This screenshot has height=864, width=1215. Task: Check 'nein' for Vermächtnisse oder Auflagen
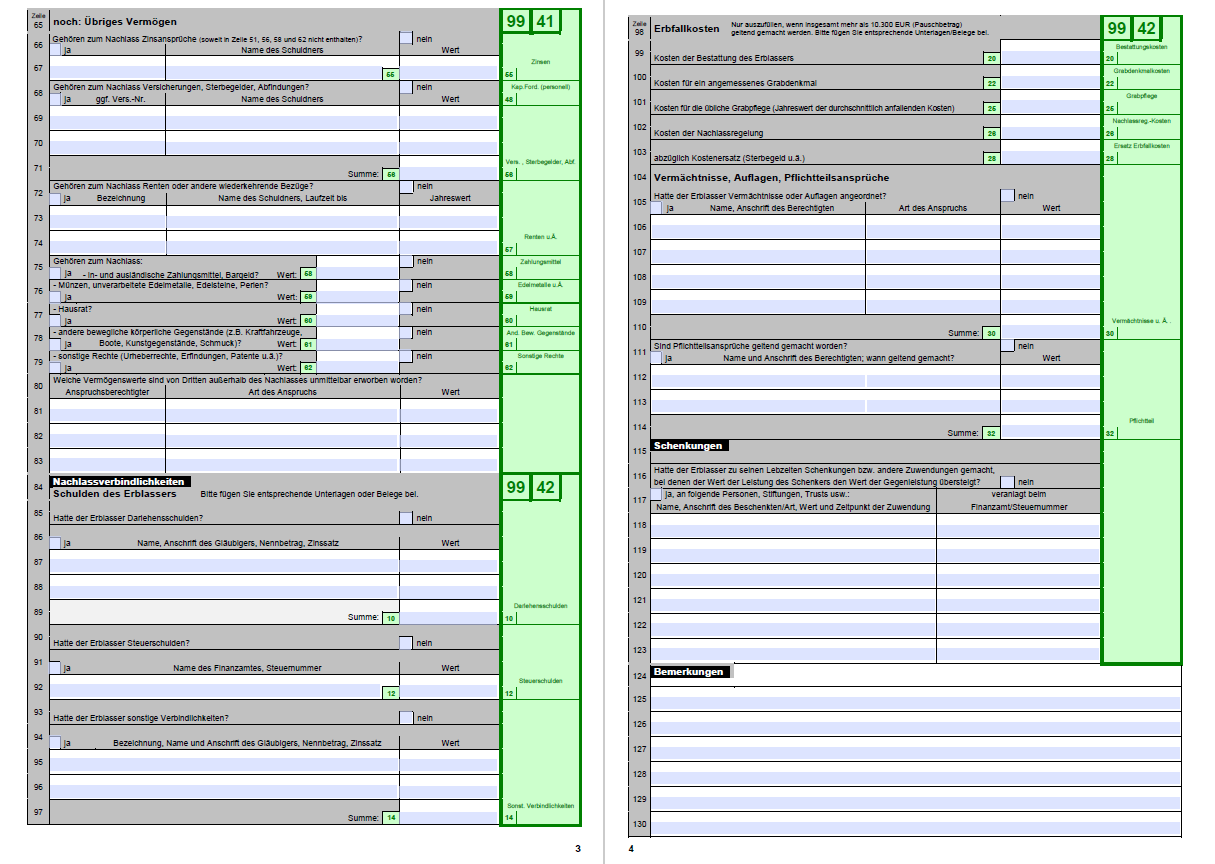click(1007, 196)
